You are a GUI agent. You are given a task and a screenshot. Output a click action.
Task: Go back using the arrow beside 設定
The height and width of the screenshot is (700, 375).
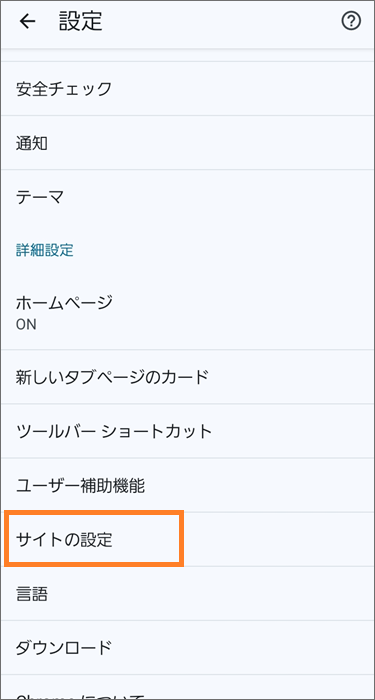click(27, 21)
